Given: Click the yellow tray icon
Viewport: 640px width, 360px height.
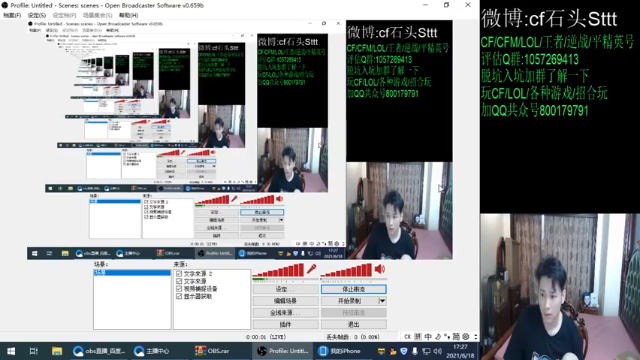Looking at the screenshot, I should pyautogui.click(x=381, y=351).
